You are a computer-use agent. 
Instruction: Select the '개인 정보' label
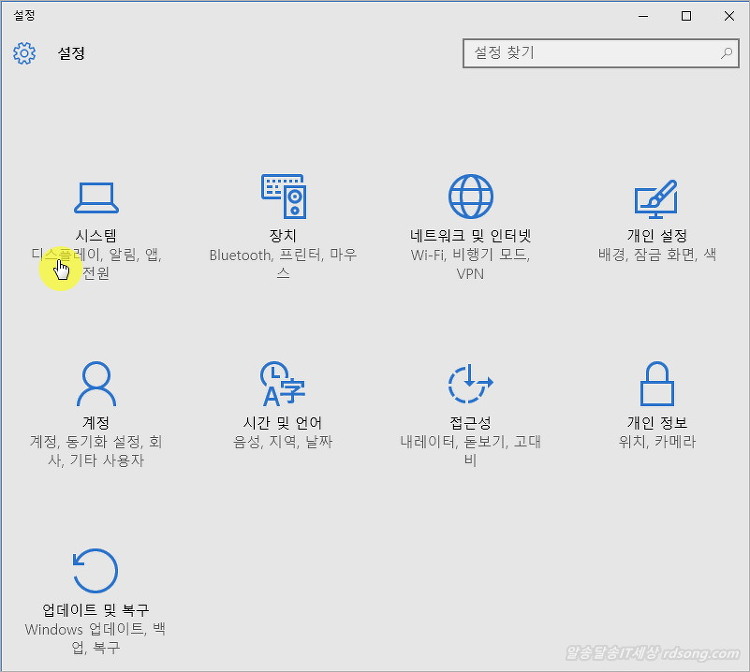(x=657, y=423)
